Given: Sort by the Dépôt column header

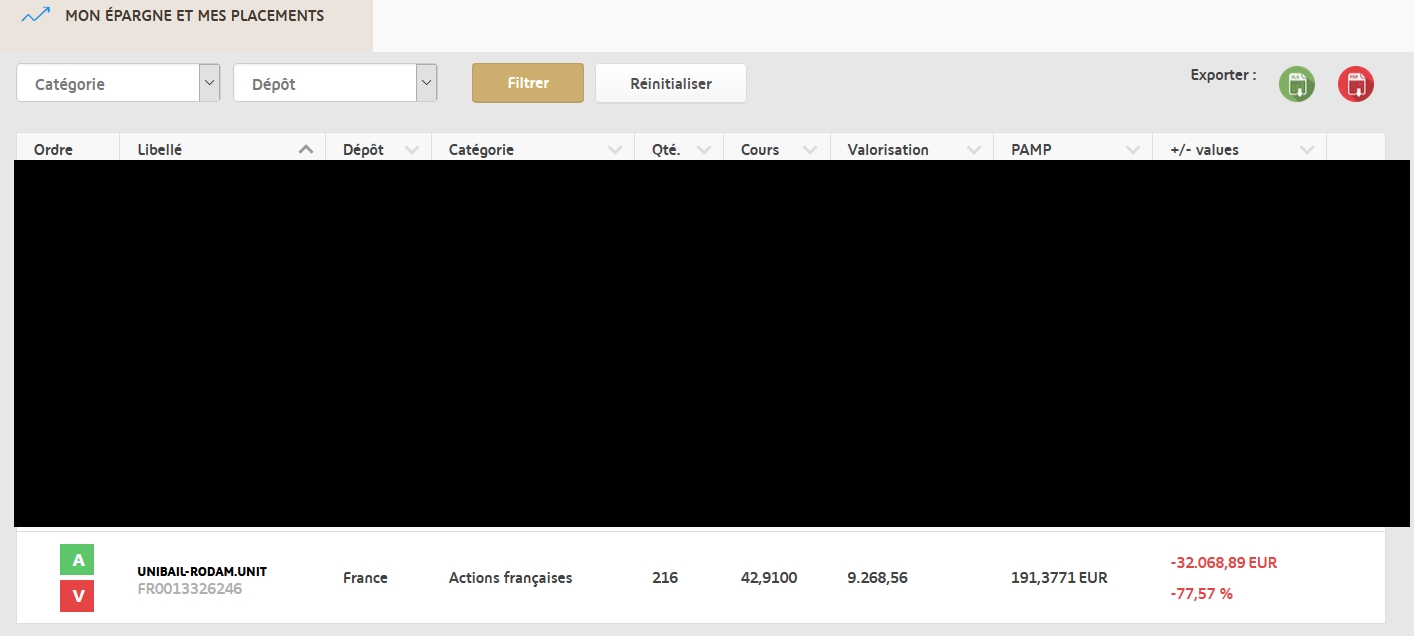Looking at the screenshot, I should click(378, 149).
